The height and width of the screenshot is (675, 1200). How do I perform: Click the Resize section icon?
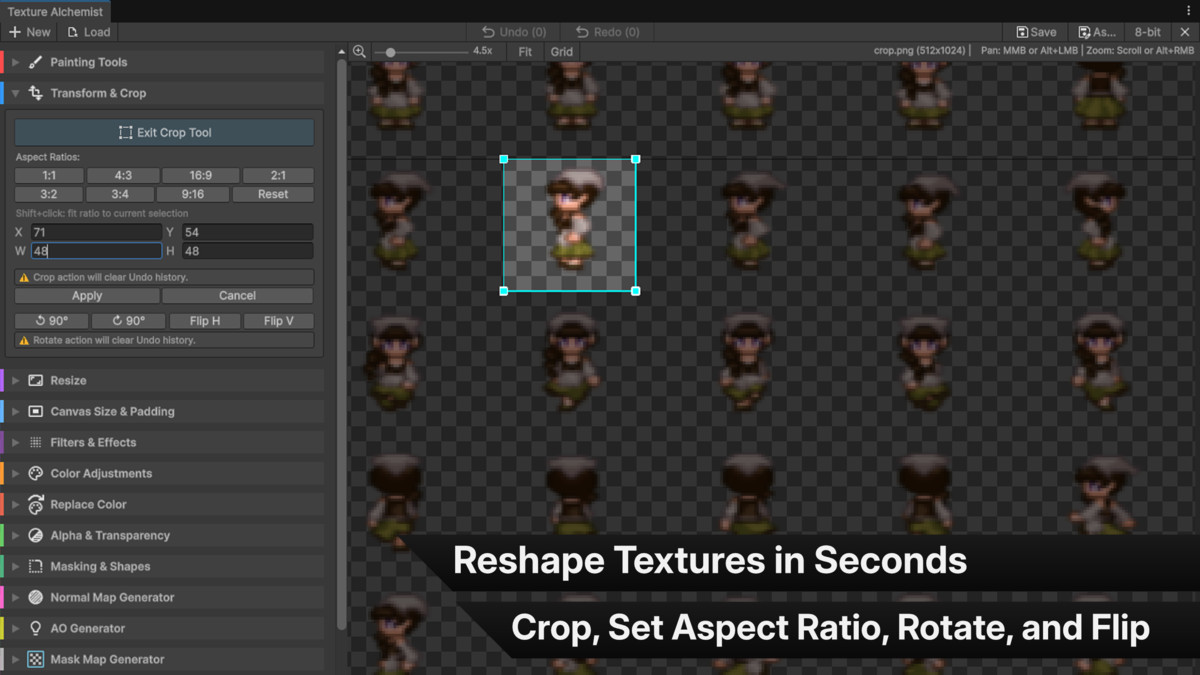[x=36, y=381]
